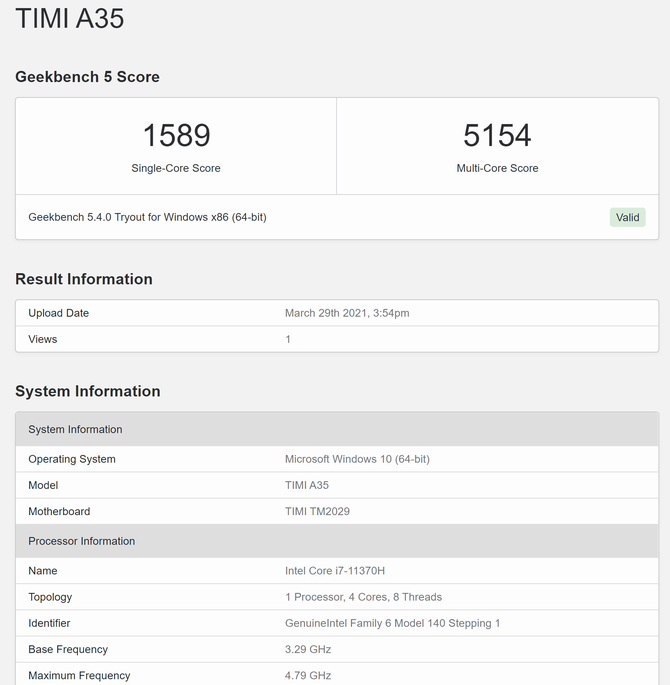The height and width of the screenshot is (685, 670).
Task: Click the Topology value with 4 Cores
Action: point(363,597)
